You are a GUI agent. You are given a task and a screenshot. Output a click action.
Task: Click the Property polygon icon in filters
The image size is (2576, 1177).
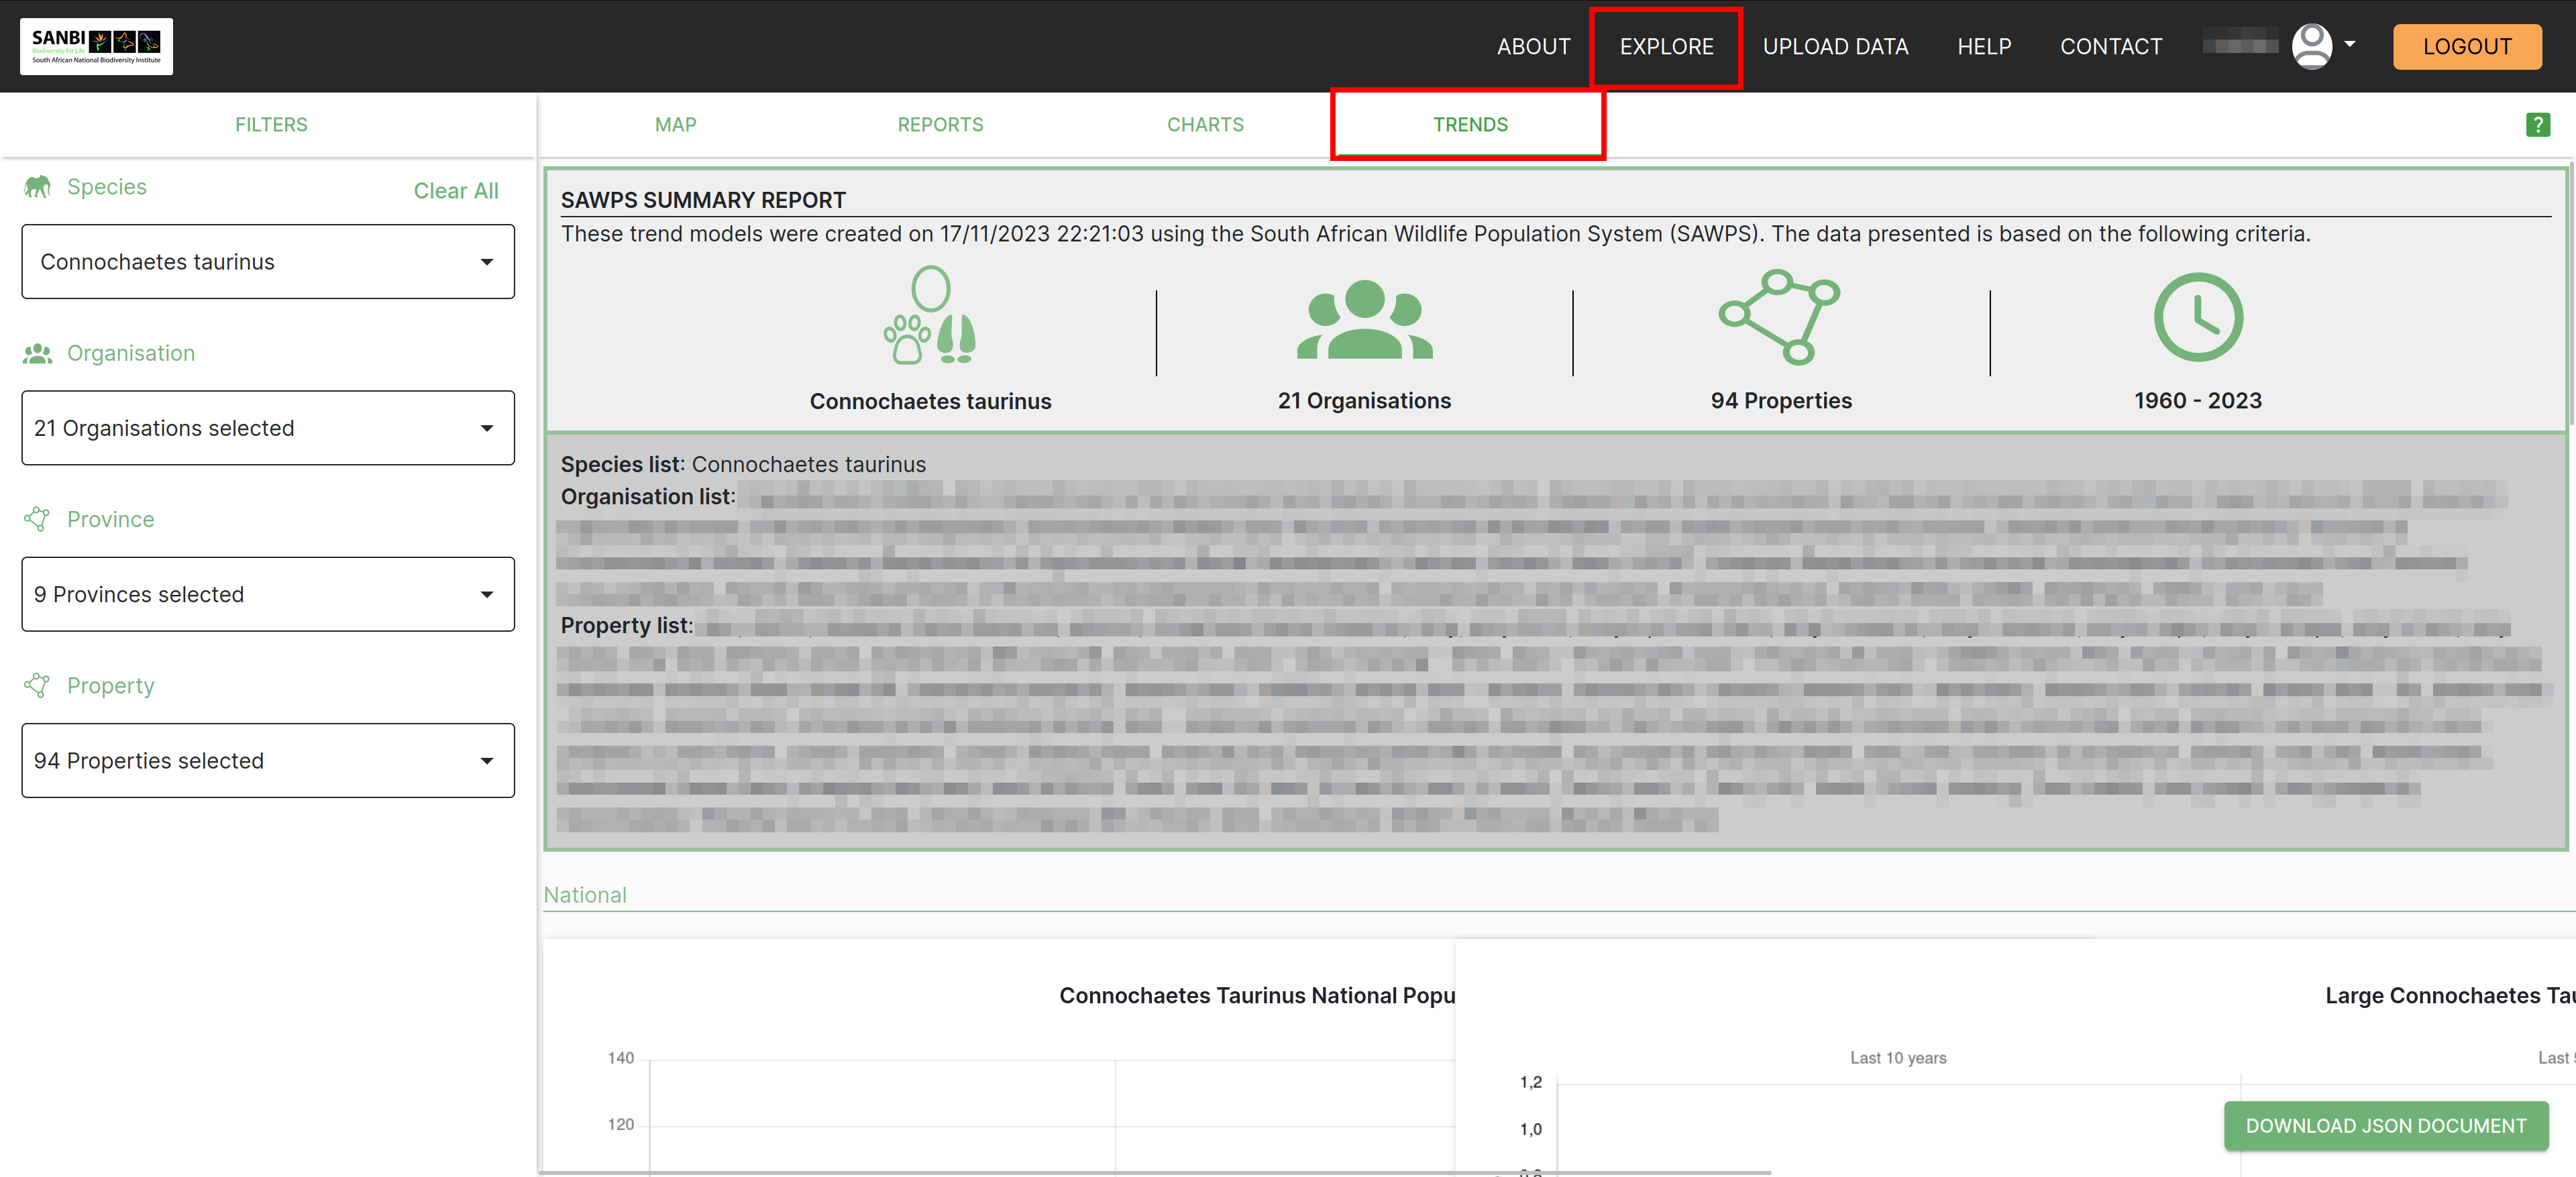pyautogui.click(x=37, y=685)
